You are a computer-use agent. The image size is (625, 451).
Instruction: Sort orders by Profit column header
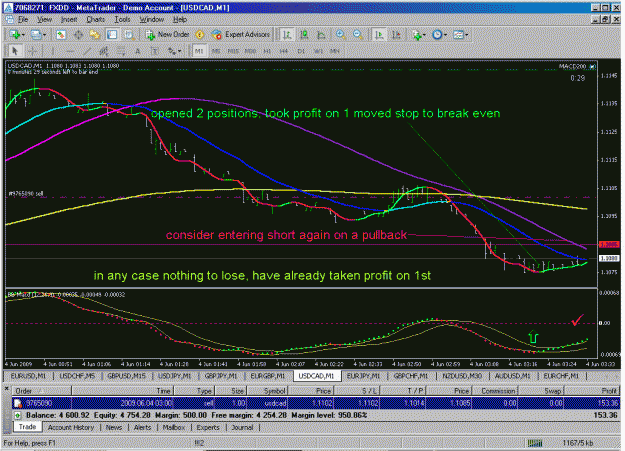592,391
